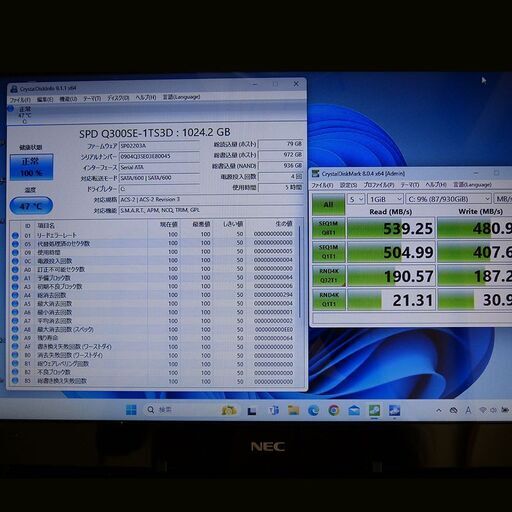Click the SATA/600 | SATA/600 transfer mode field
The image size is (512, 512).
point(159,178)
